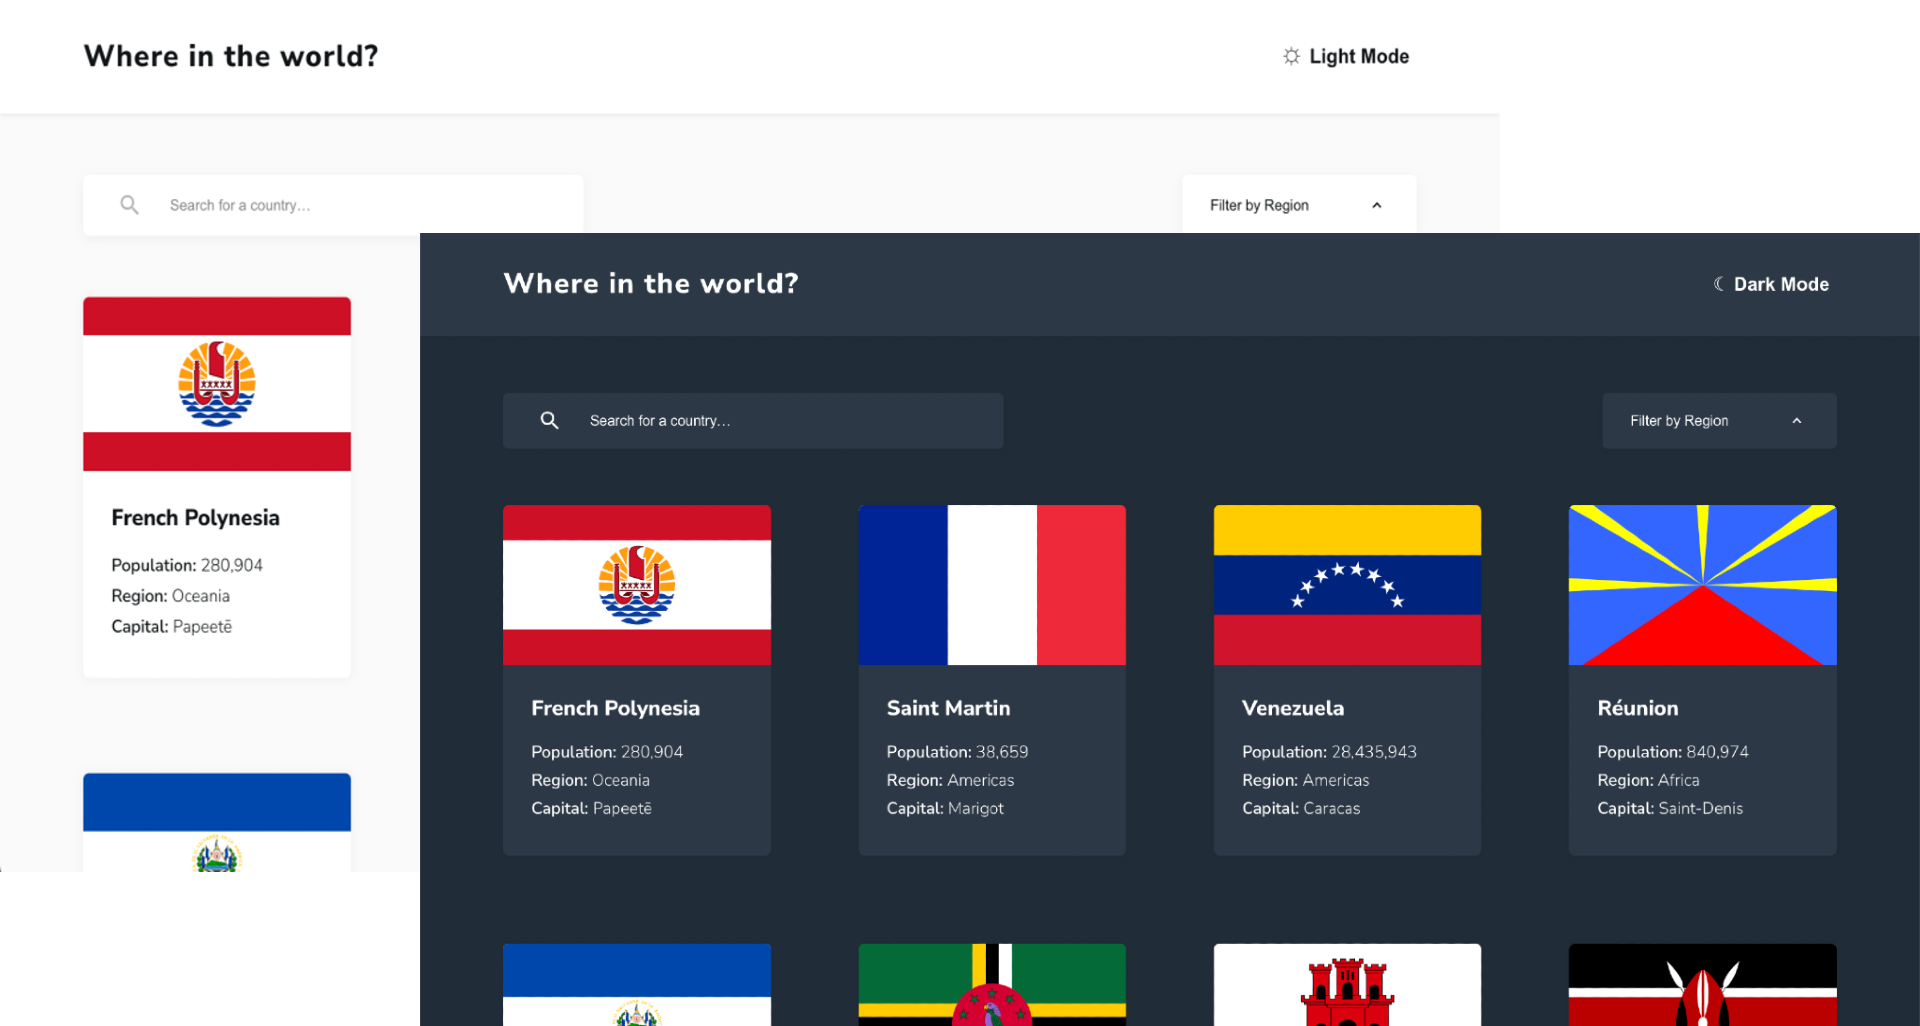Open the French Polynesia flag in light theme

click(x=217, y=384)
